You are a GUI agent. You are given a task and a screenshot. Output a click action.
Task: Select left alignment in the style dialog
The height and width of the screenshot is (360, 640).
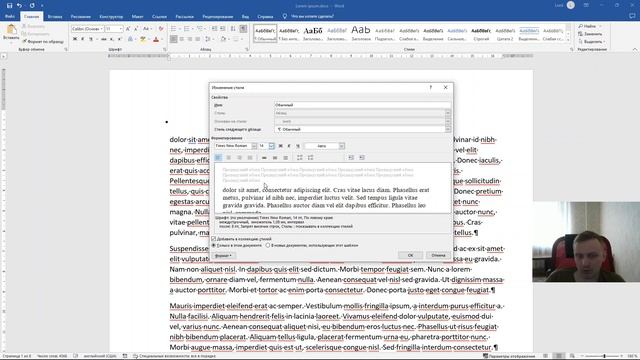tap(218, 158)
